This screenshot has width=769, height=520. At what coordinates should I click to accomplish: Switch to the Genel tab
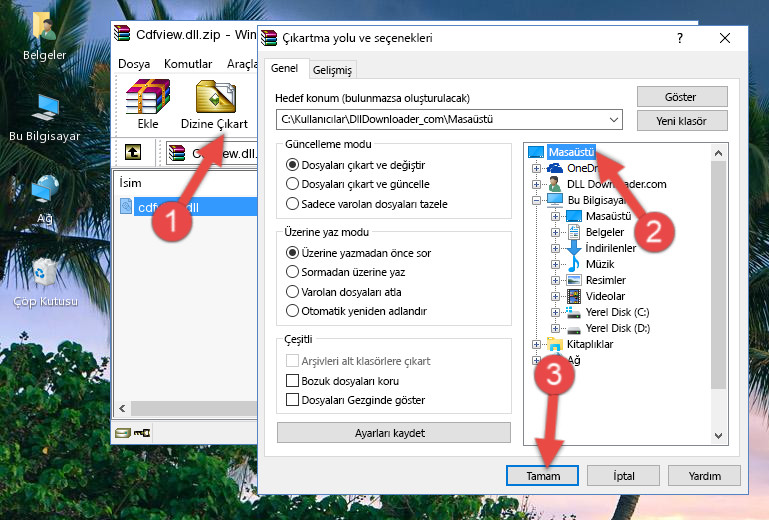284,68
